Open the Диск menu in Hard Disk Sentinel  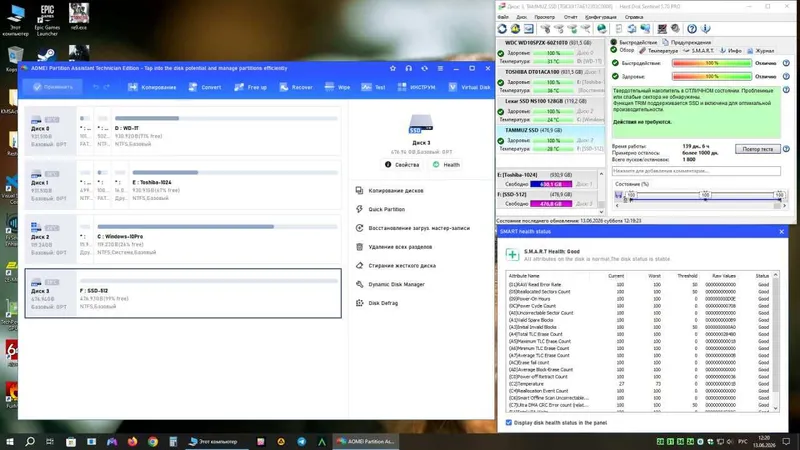point(521,17)
